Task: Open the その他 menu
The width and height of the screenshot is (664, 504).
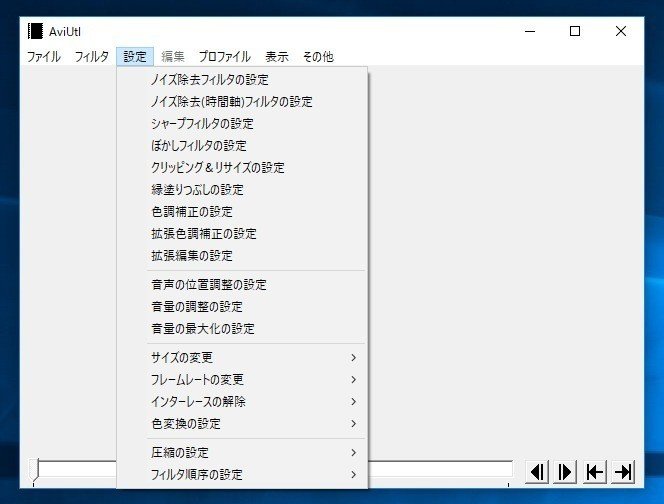Action: 318,57
